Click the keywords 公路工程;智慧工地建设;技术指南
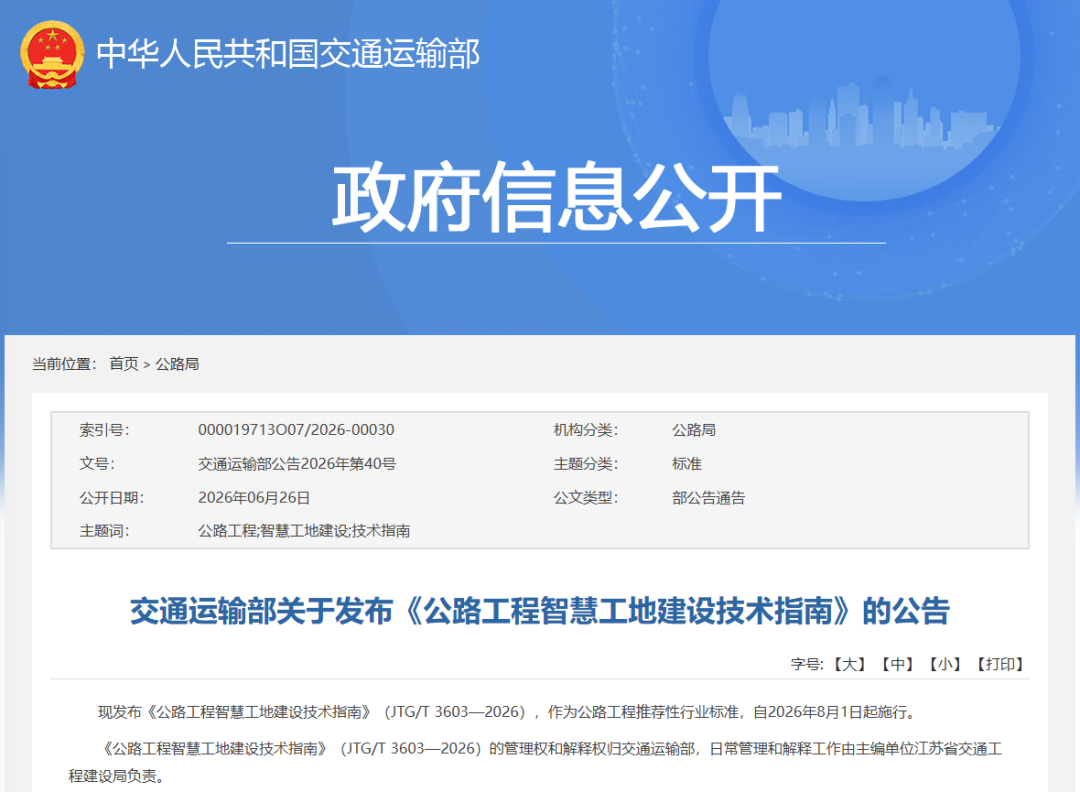 click(x=304, y=531)
